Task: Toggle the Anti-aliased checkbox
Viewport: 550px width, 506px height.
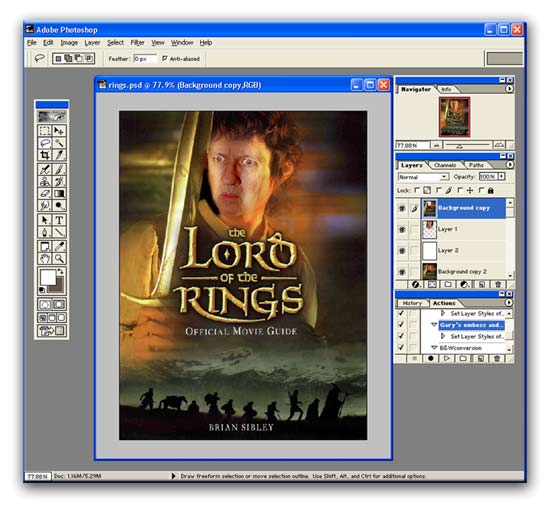Action: [x=165, y=58]
